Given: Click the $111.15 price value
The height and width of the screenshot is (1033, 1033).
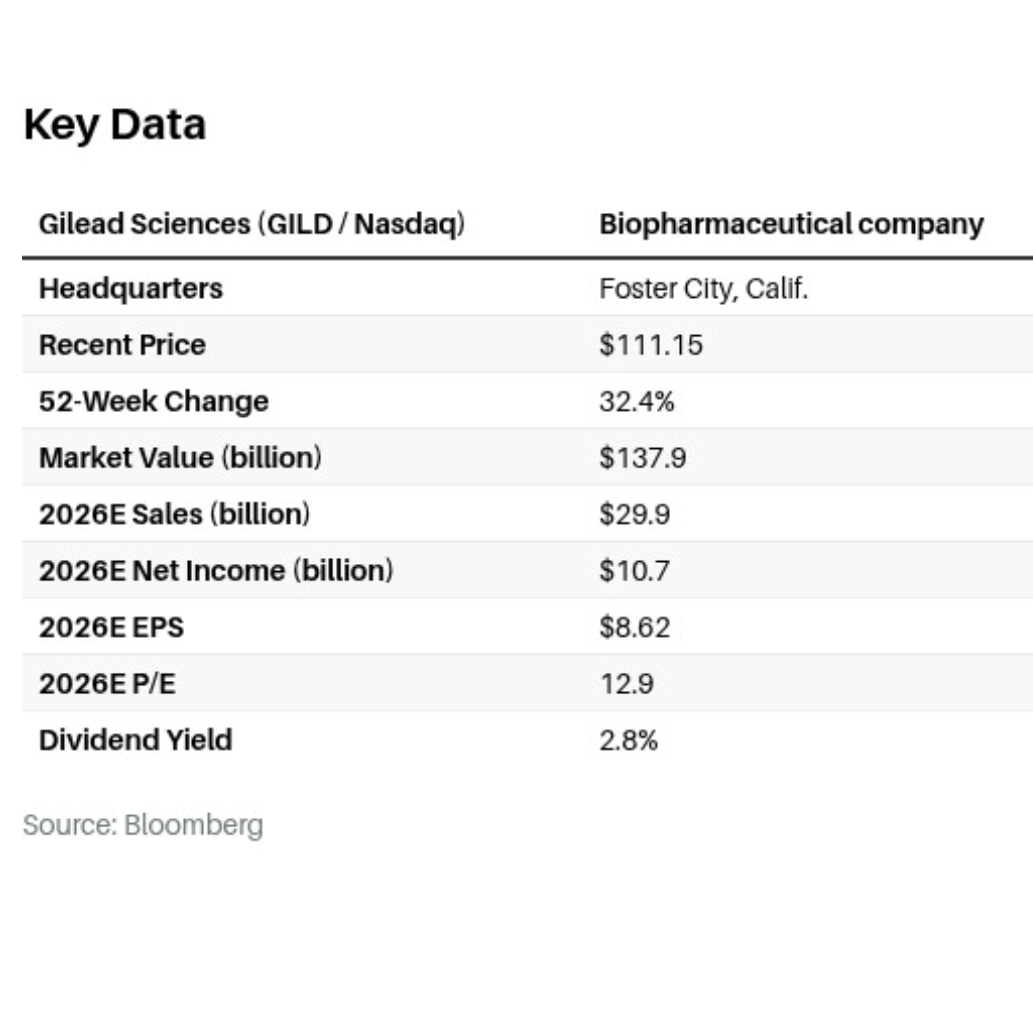Looking at the screenshot, I should click(651, 345).
